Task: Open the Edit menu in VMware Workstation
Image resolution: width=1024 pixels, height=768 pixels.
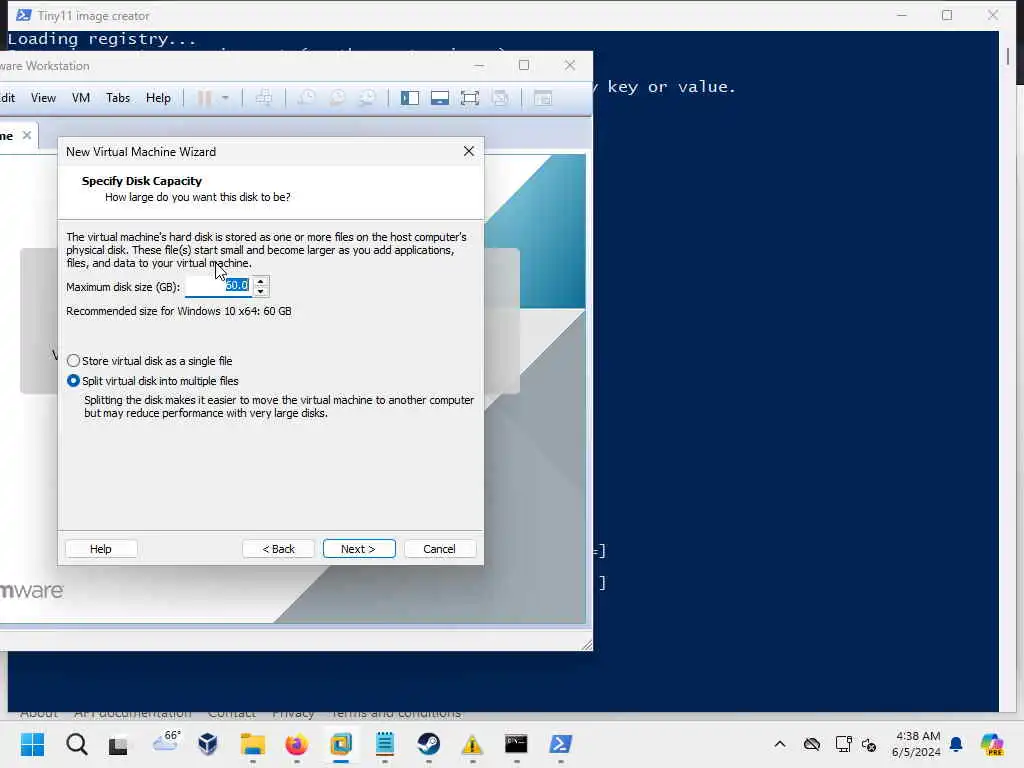Action: 8,98
